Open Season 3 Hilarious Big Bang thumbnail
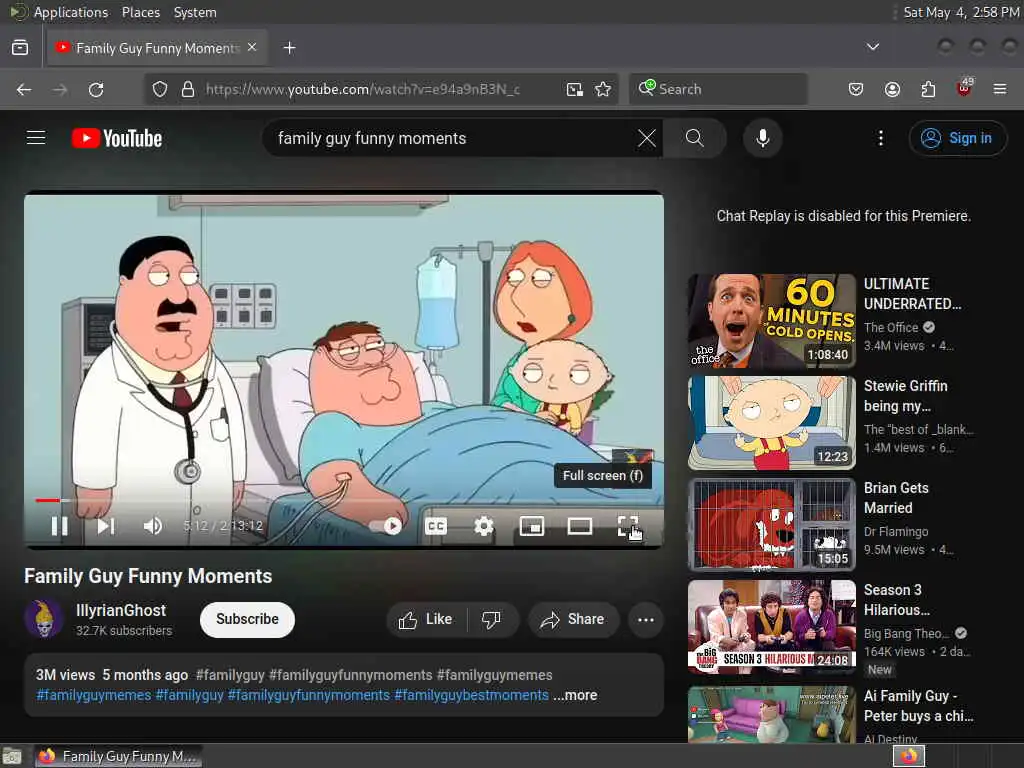This screenshot has height=768, width=1024. [x=771, y=626]
